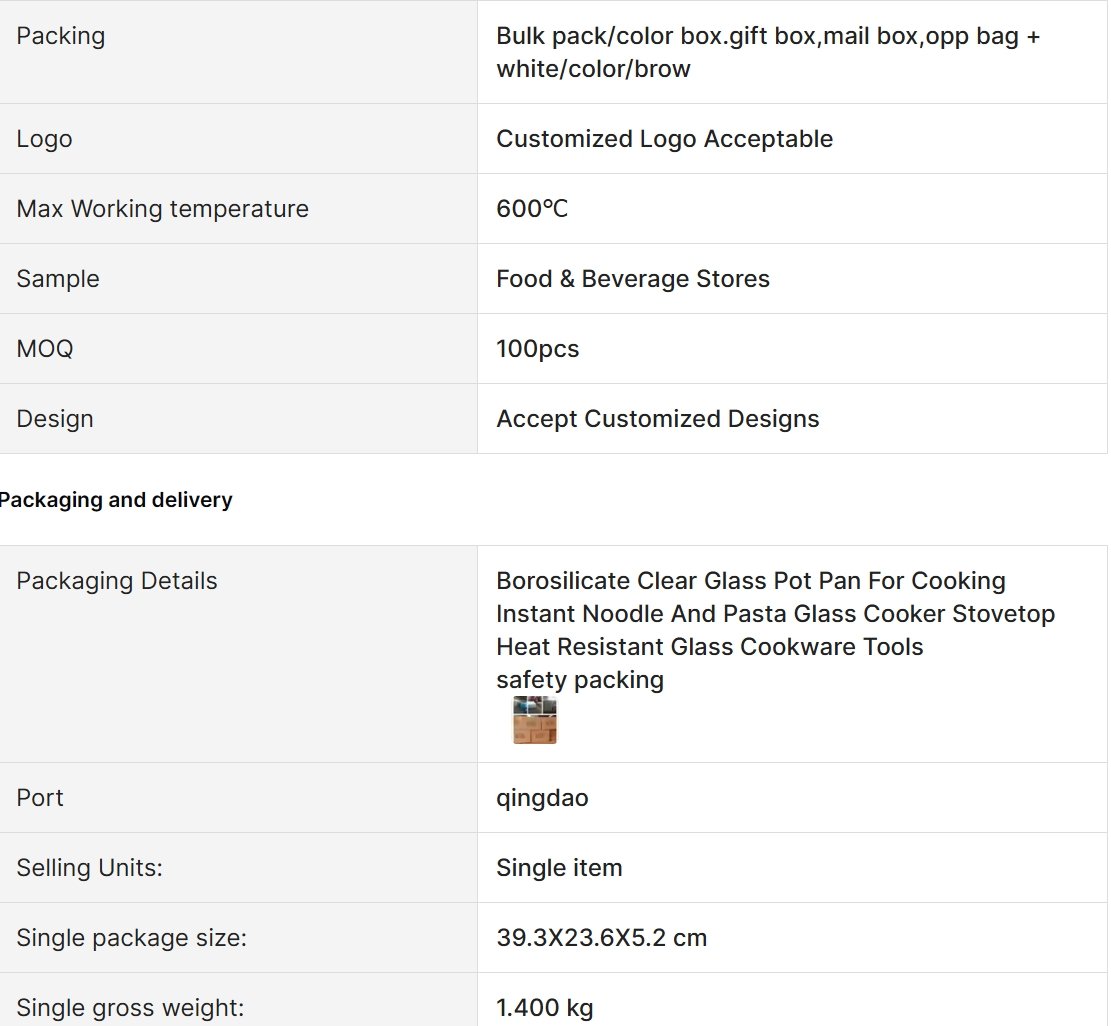
Task: Click the 'Max Working temperature' label
Action: coord(162,209)
